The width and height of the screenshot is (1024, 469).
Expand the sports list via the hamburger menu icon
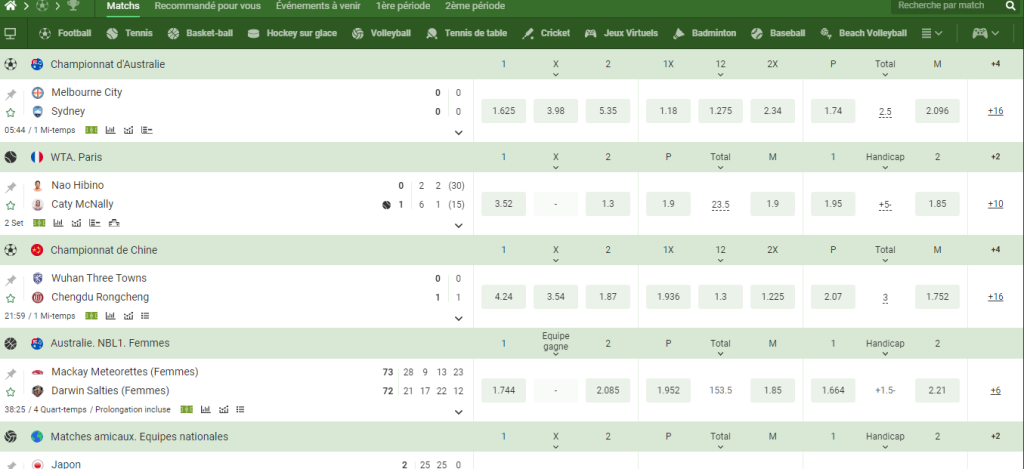click(x=932, y=33)
